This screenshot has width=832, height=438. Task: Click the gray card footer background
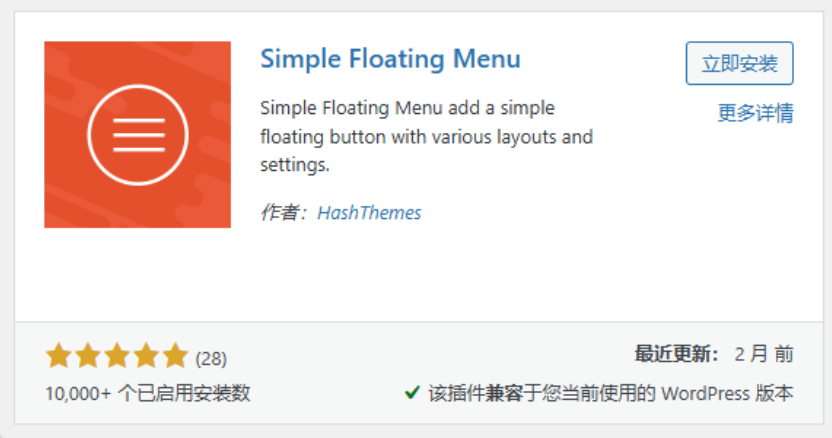(419, 372)
